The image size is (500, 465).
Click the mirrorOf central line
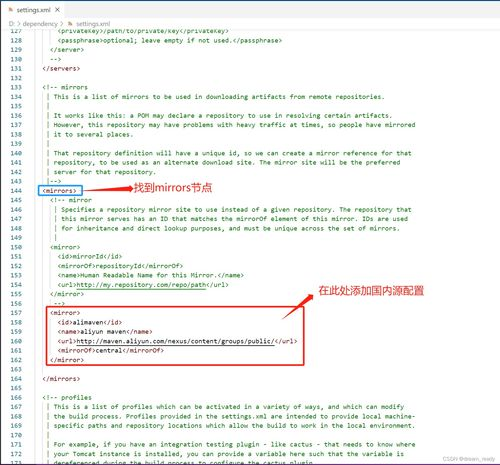tap(111, 350)
